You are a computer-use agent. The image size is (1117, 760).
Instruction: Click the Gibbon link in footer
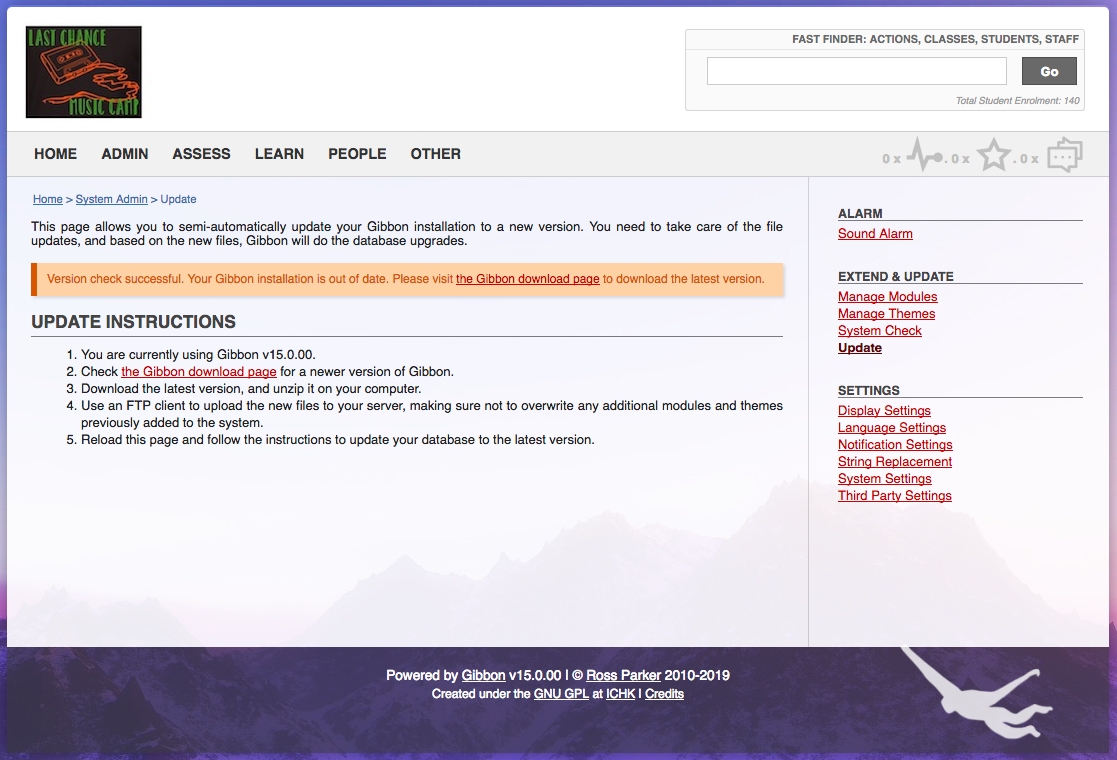(x=483, y=675)
